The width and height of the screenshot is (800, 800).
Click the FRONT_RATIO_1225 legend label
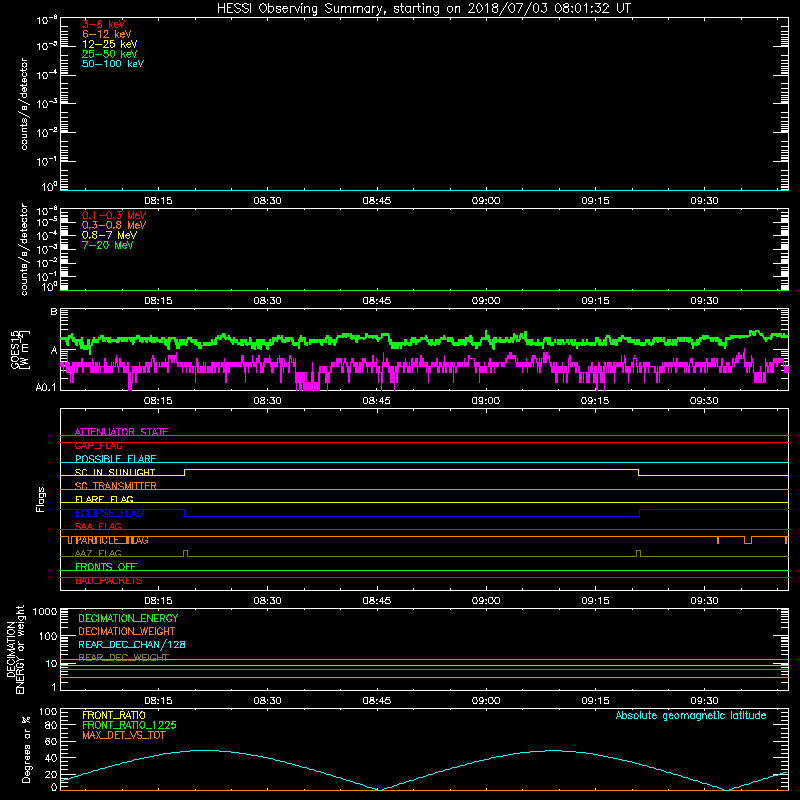point(129,725)
